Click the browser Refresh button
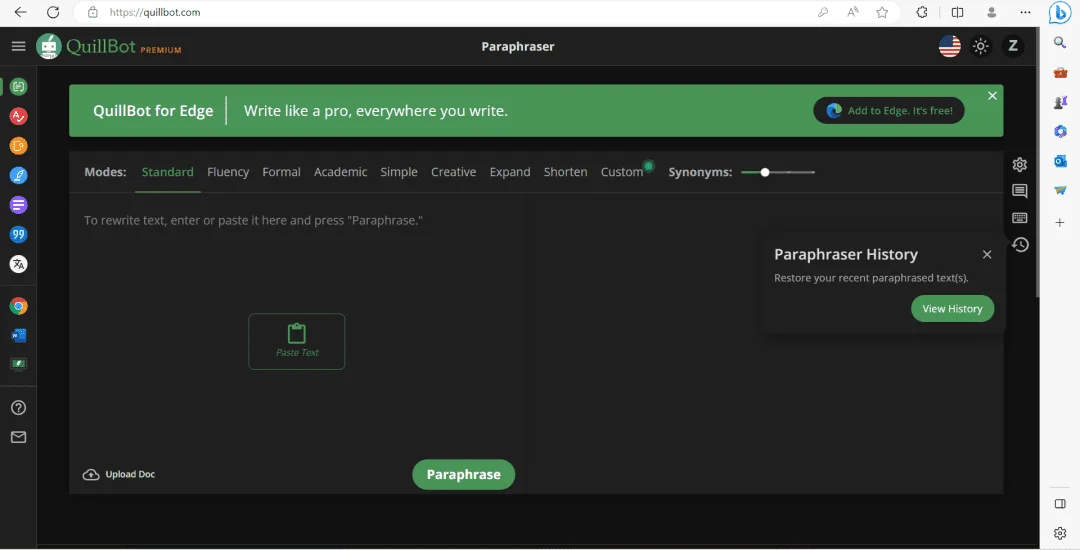The image size is (1080, 550). coord(52,12)
